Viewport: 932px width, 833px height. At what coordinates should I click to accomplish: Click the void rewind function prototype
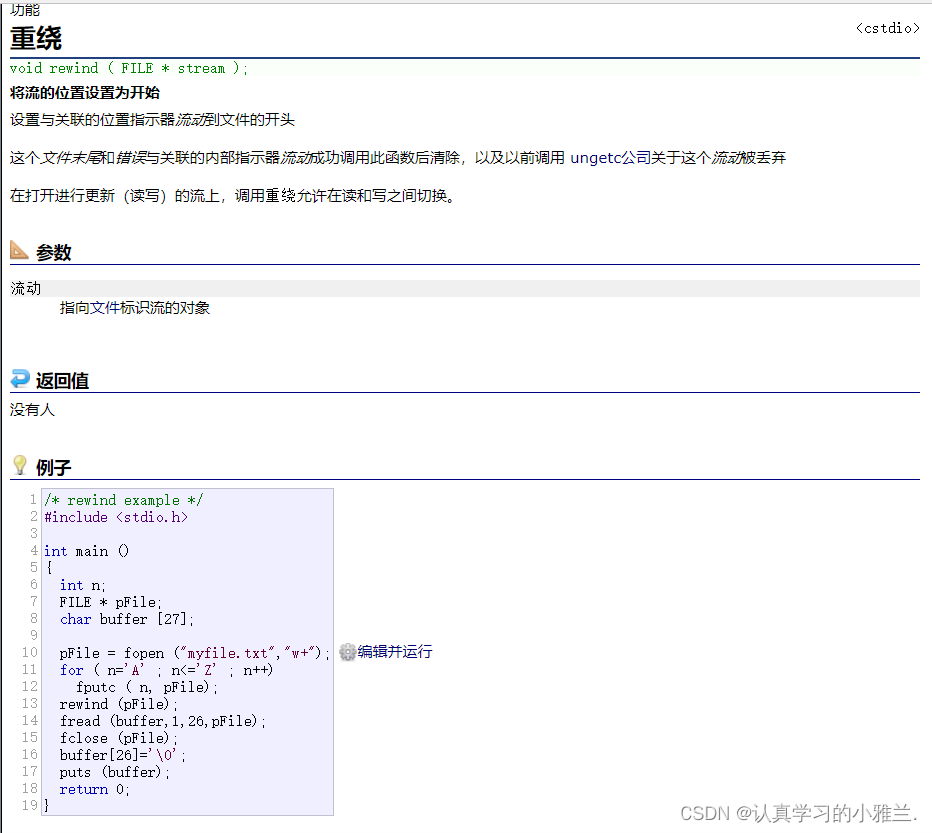click(x=128, y=68)
